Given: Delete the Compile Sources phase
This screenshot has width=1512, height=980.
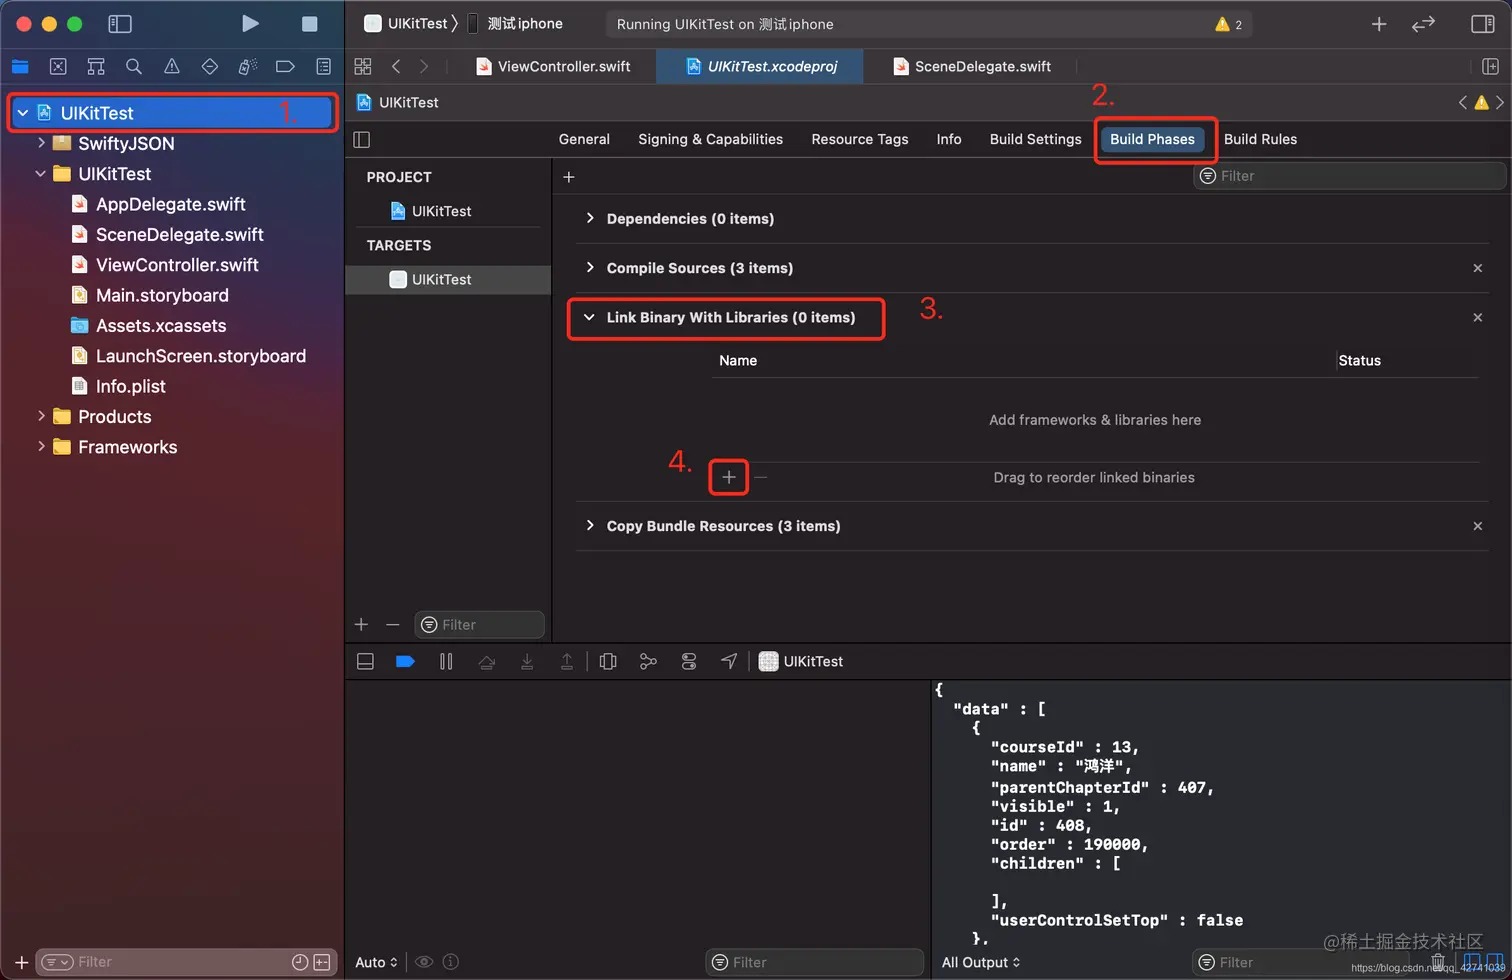Looking at the screenshot, I should pos(1478,268).
